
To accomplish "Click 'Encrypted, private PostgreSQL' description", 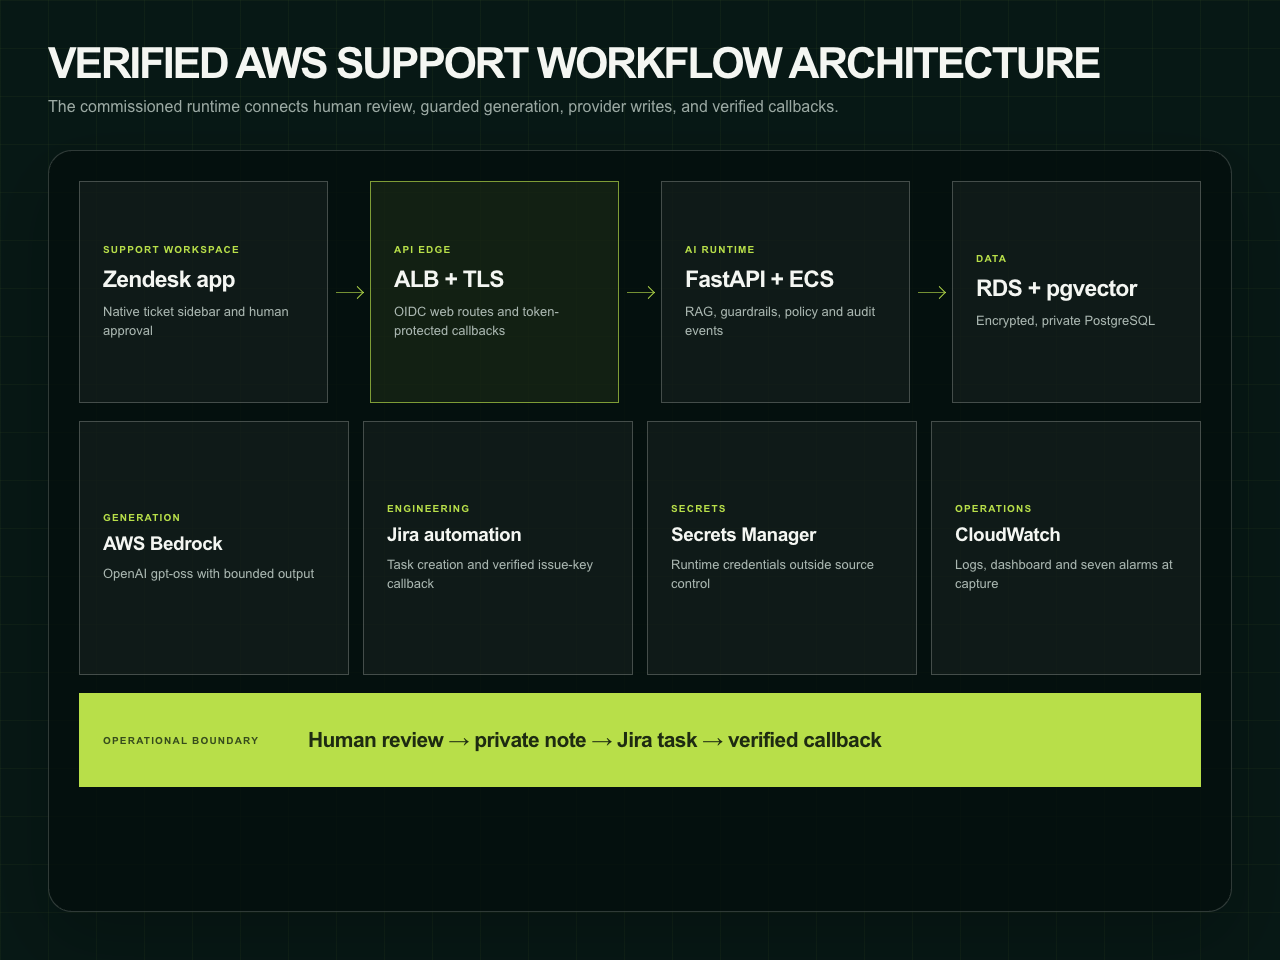I will (1065, 321).
